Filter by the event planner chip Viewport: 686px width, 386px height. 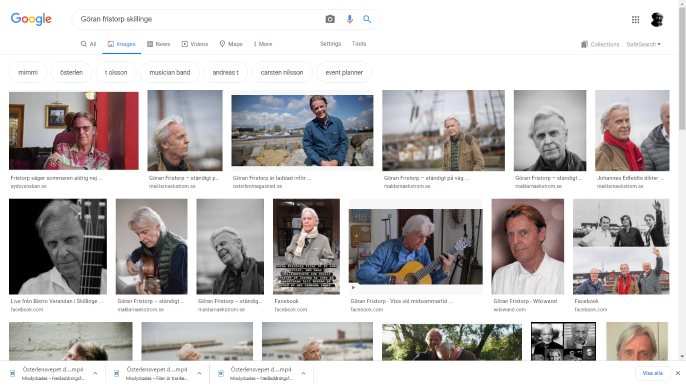(x=344, y=72)
